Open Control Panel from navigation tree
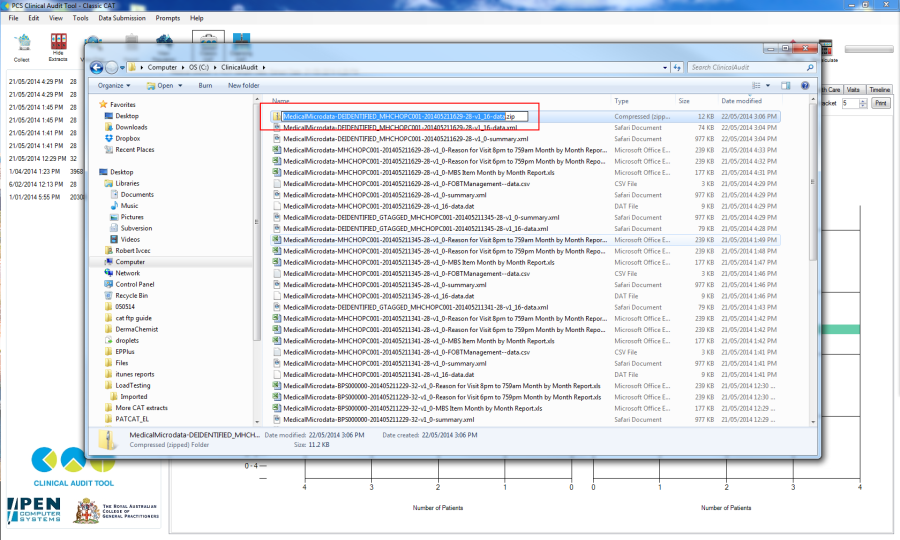The width and height of the screenshot is (900, 540). 129,284
